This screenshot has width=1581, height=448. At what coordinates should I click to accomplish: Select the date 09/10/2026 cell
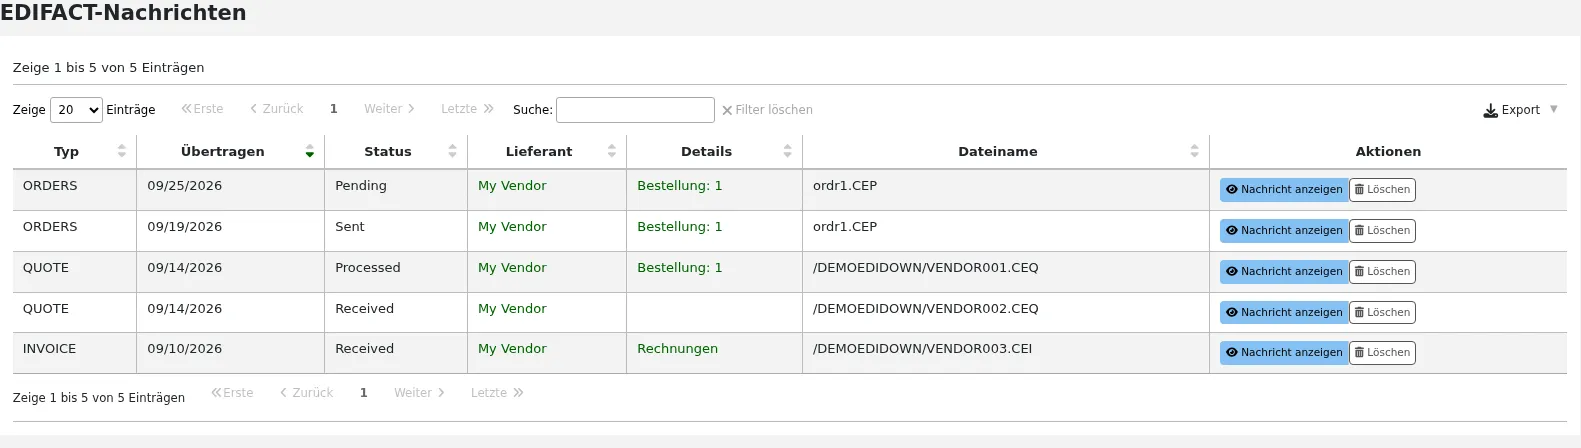pos(230,353)
